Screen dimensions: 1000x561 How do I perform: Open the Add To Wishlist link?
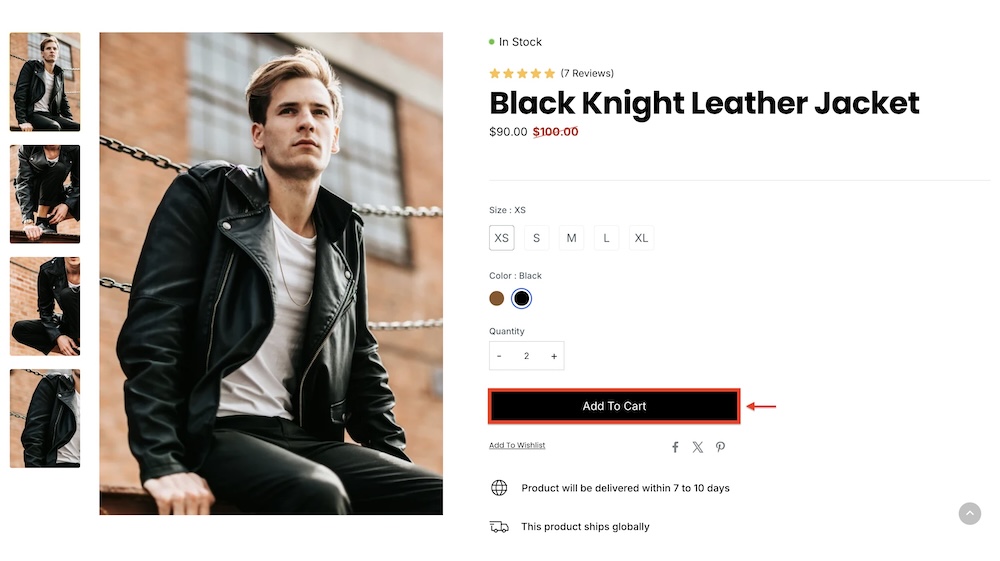pos(517,445)
